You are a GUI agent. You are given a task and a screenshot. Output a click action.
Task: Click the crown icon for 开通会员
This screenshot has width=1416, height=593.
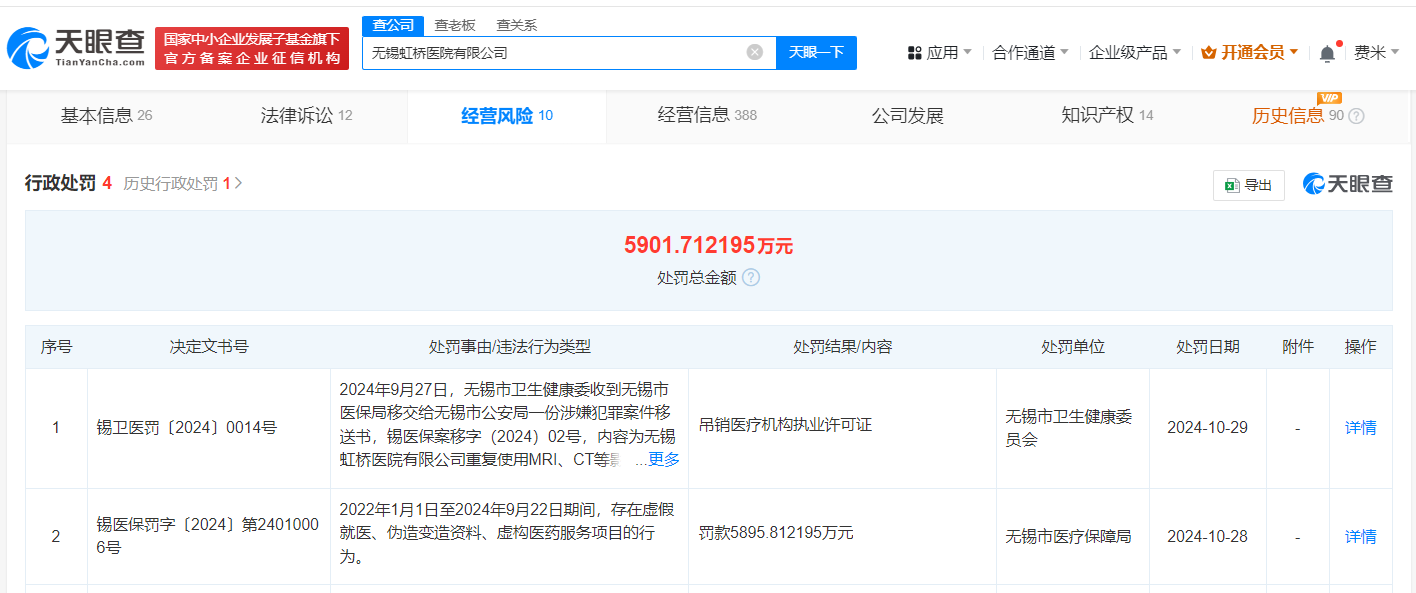(1208, 53)
